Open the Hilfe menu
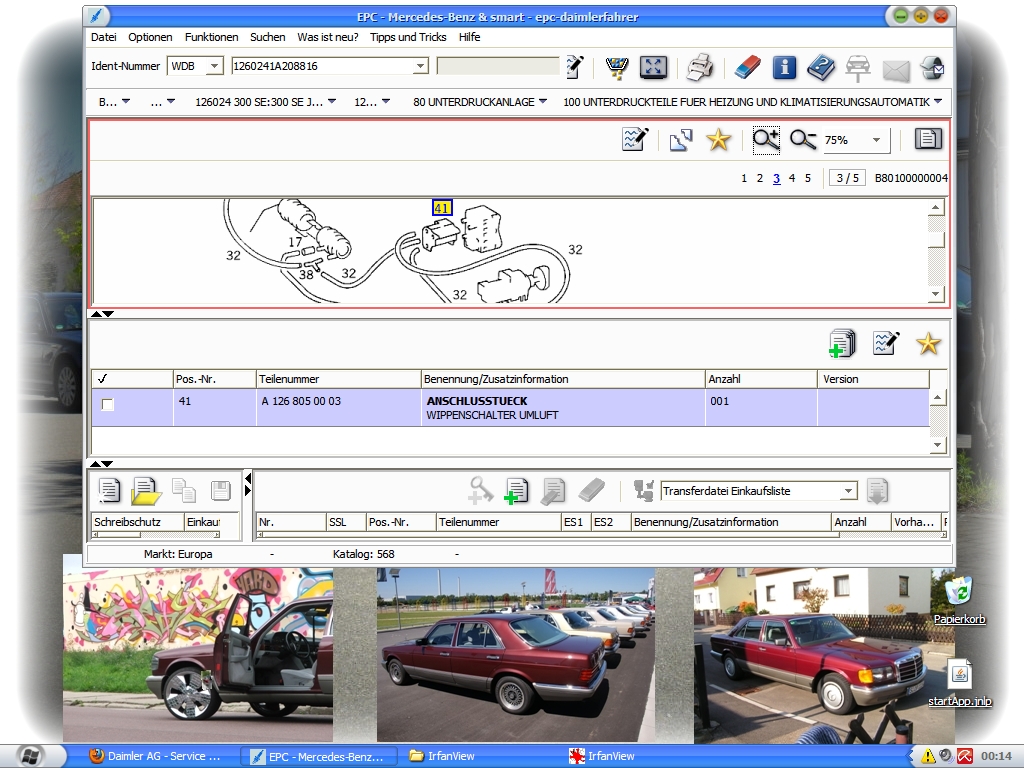This screenshot has width=1024, height=768. click(470, 37)
